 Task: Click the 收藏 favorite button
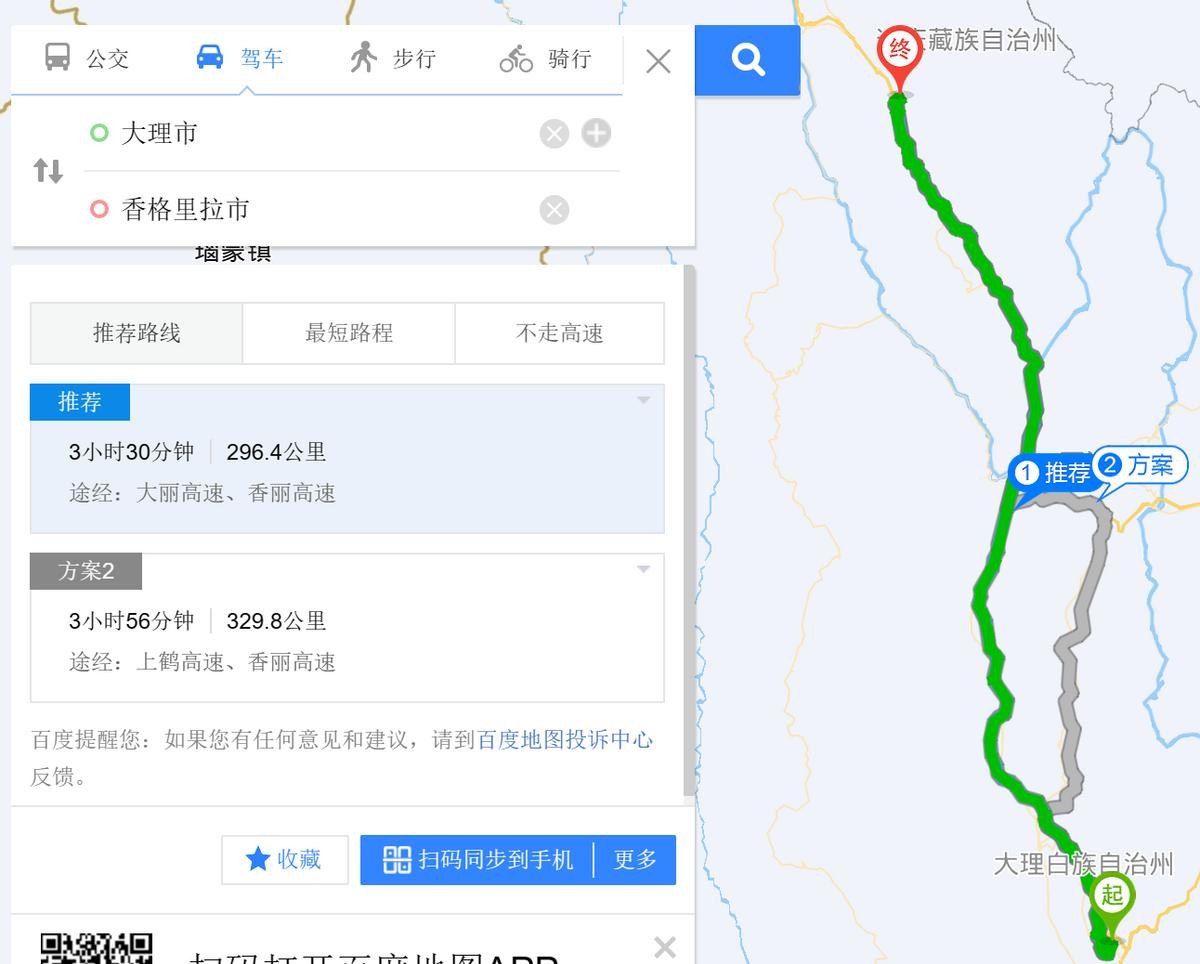[285, 860]
